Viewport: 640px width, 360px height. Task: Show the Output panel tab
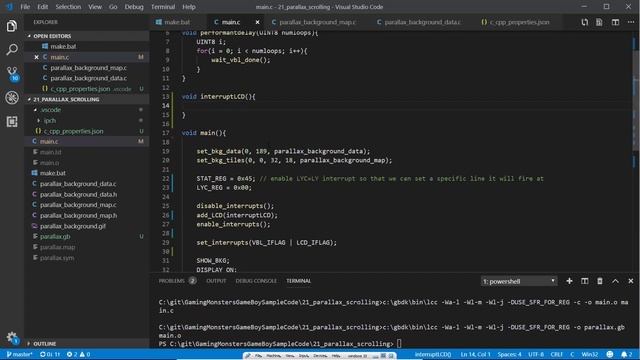216,281
